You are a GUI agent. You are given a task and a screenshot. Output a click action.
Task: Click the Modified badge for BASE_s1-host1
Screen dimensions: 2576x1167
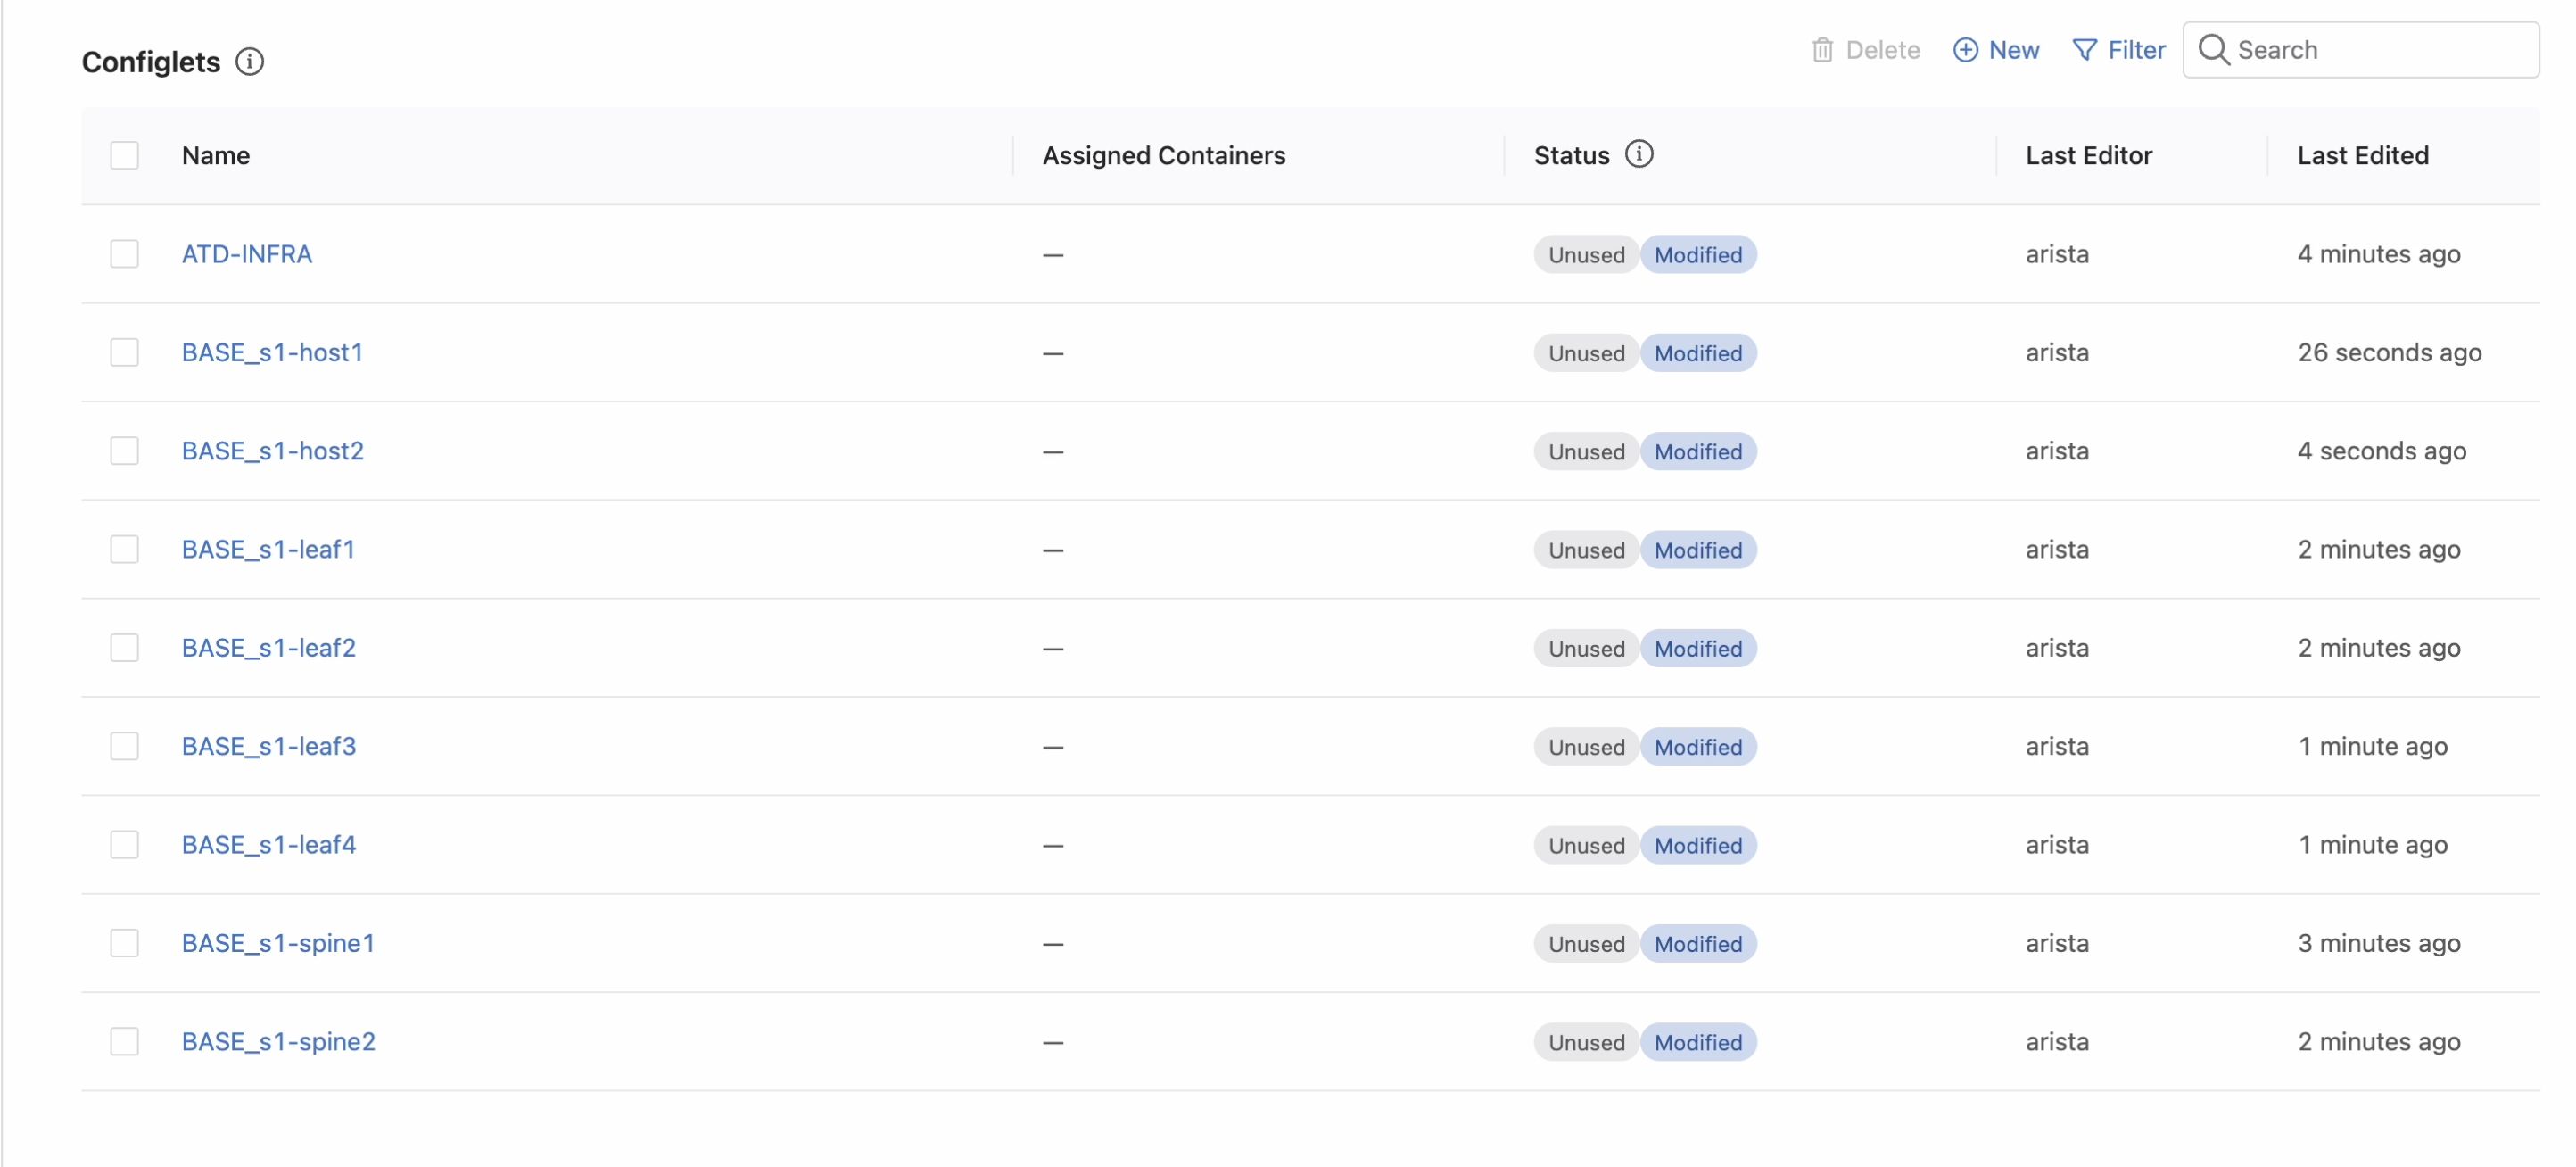(1697, 353)
